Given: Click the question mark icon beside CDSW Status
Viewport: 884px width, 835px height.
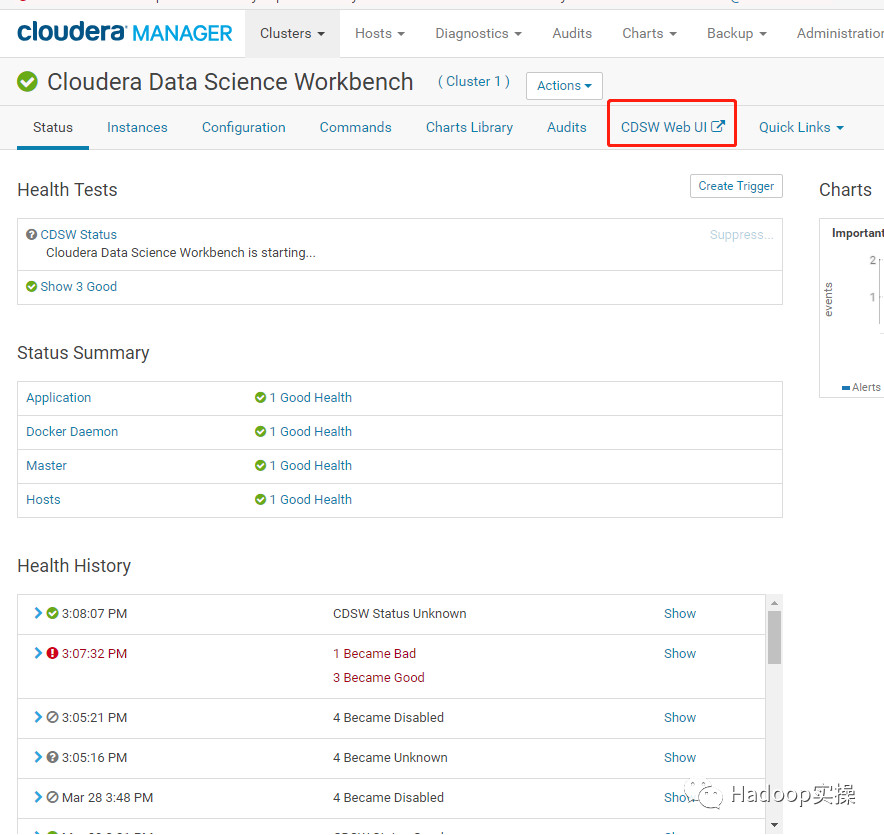Looking at the screenshot, I should tap(32, 235).
